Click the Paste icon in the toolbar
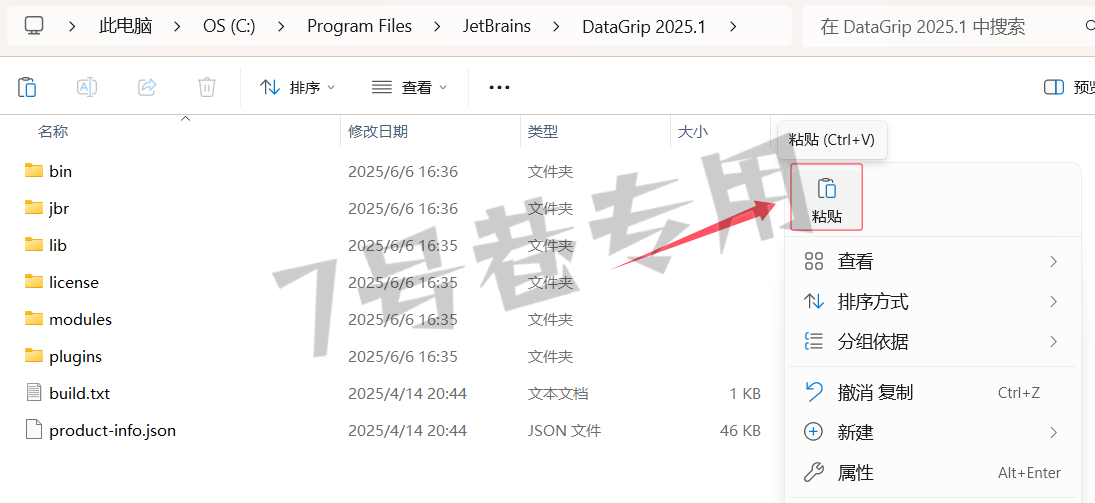This screenshot has width=1095, height=503. [27, 87]
